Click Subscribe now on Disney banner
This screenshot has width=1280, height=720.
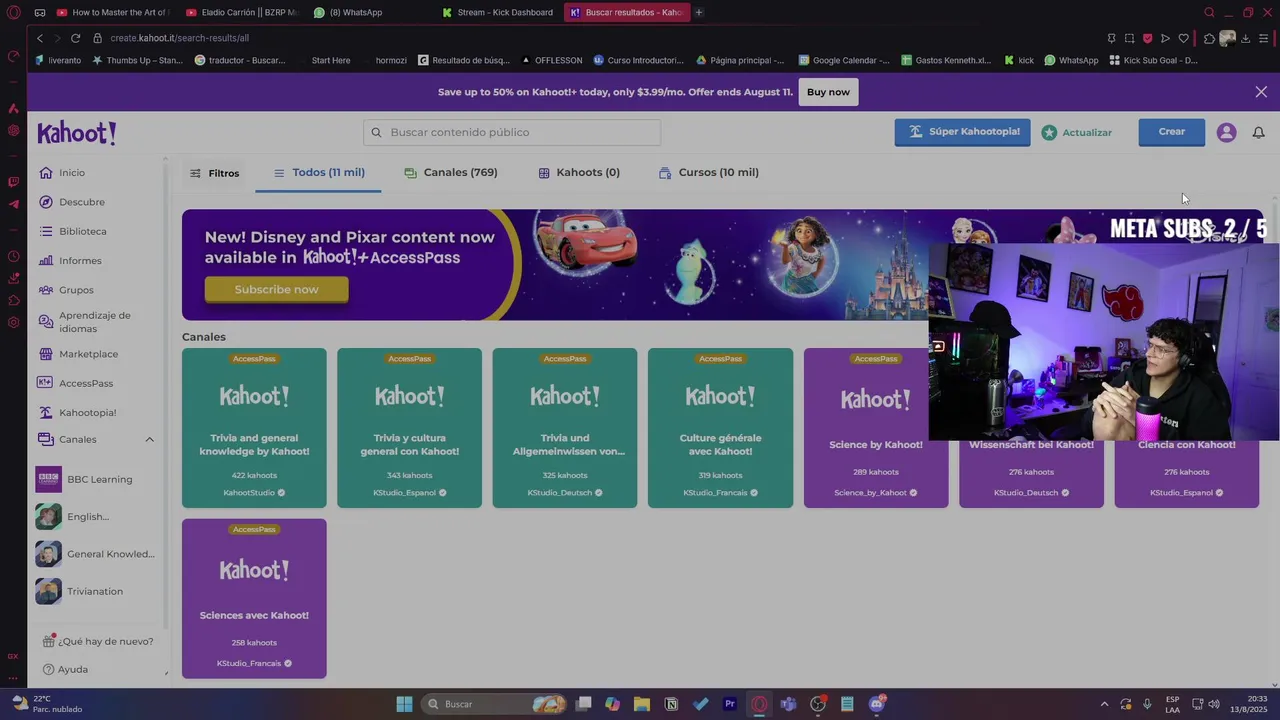[x=276, y=289]
